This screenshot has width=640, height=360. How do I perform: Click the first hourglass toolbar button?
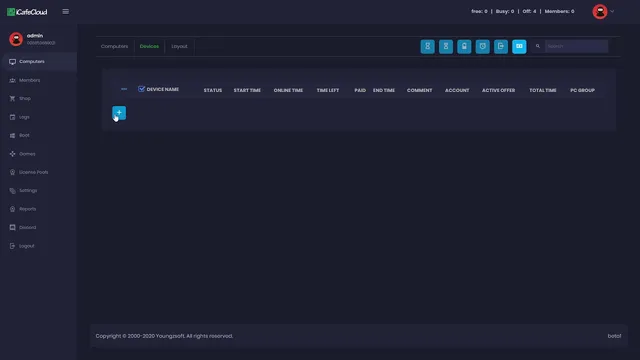(x=427, y=47)
